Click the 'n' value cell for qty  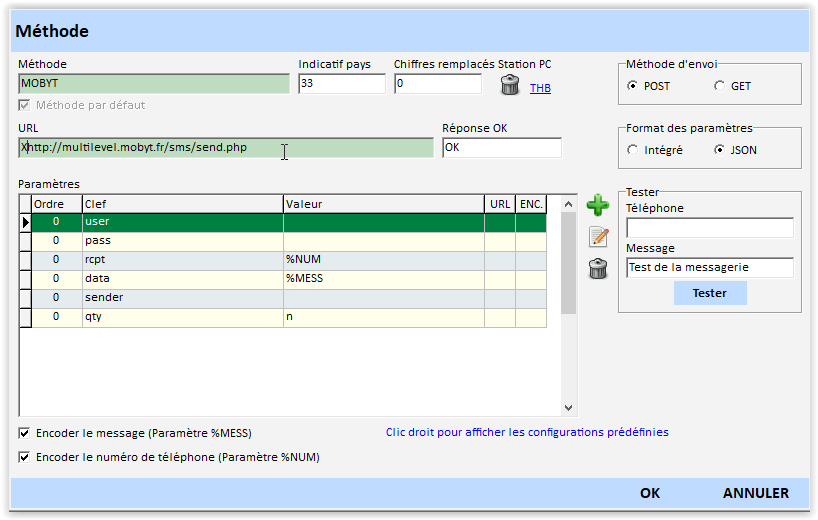[x=384, y=317]
